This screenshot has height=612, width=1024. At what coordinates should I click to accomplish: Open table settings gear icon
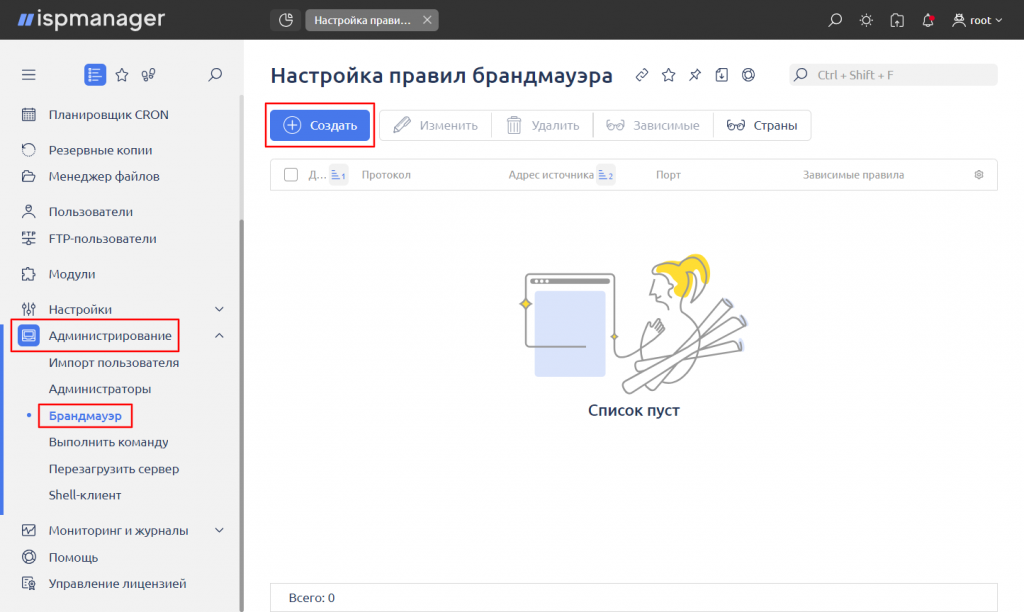pos(978,174)
